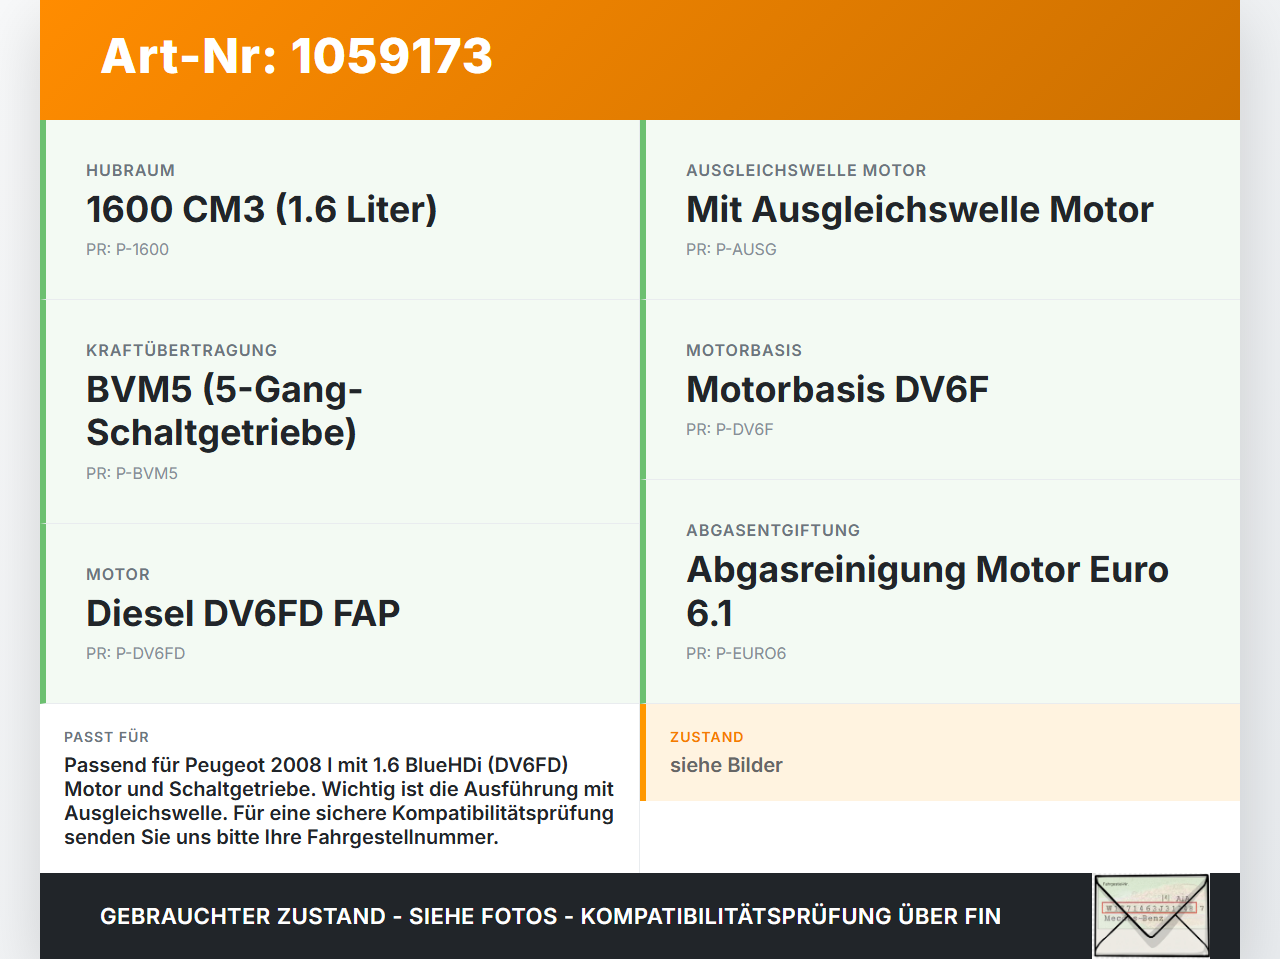Click the code PR: P-1600
Image resolution: width=1280 pixels, height=959 pixels.
click(127, 249)
